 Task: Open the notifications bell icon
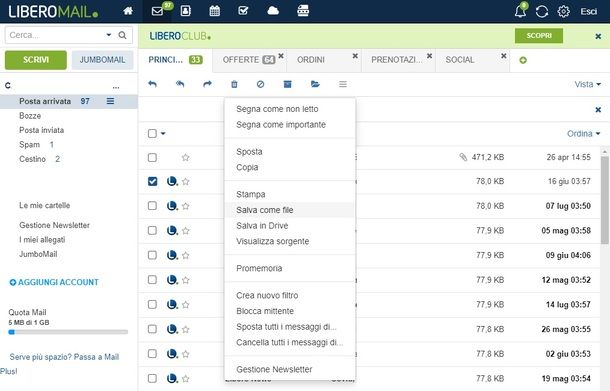click(x=520, y=11)
